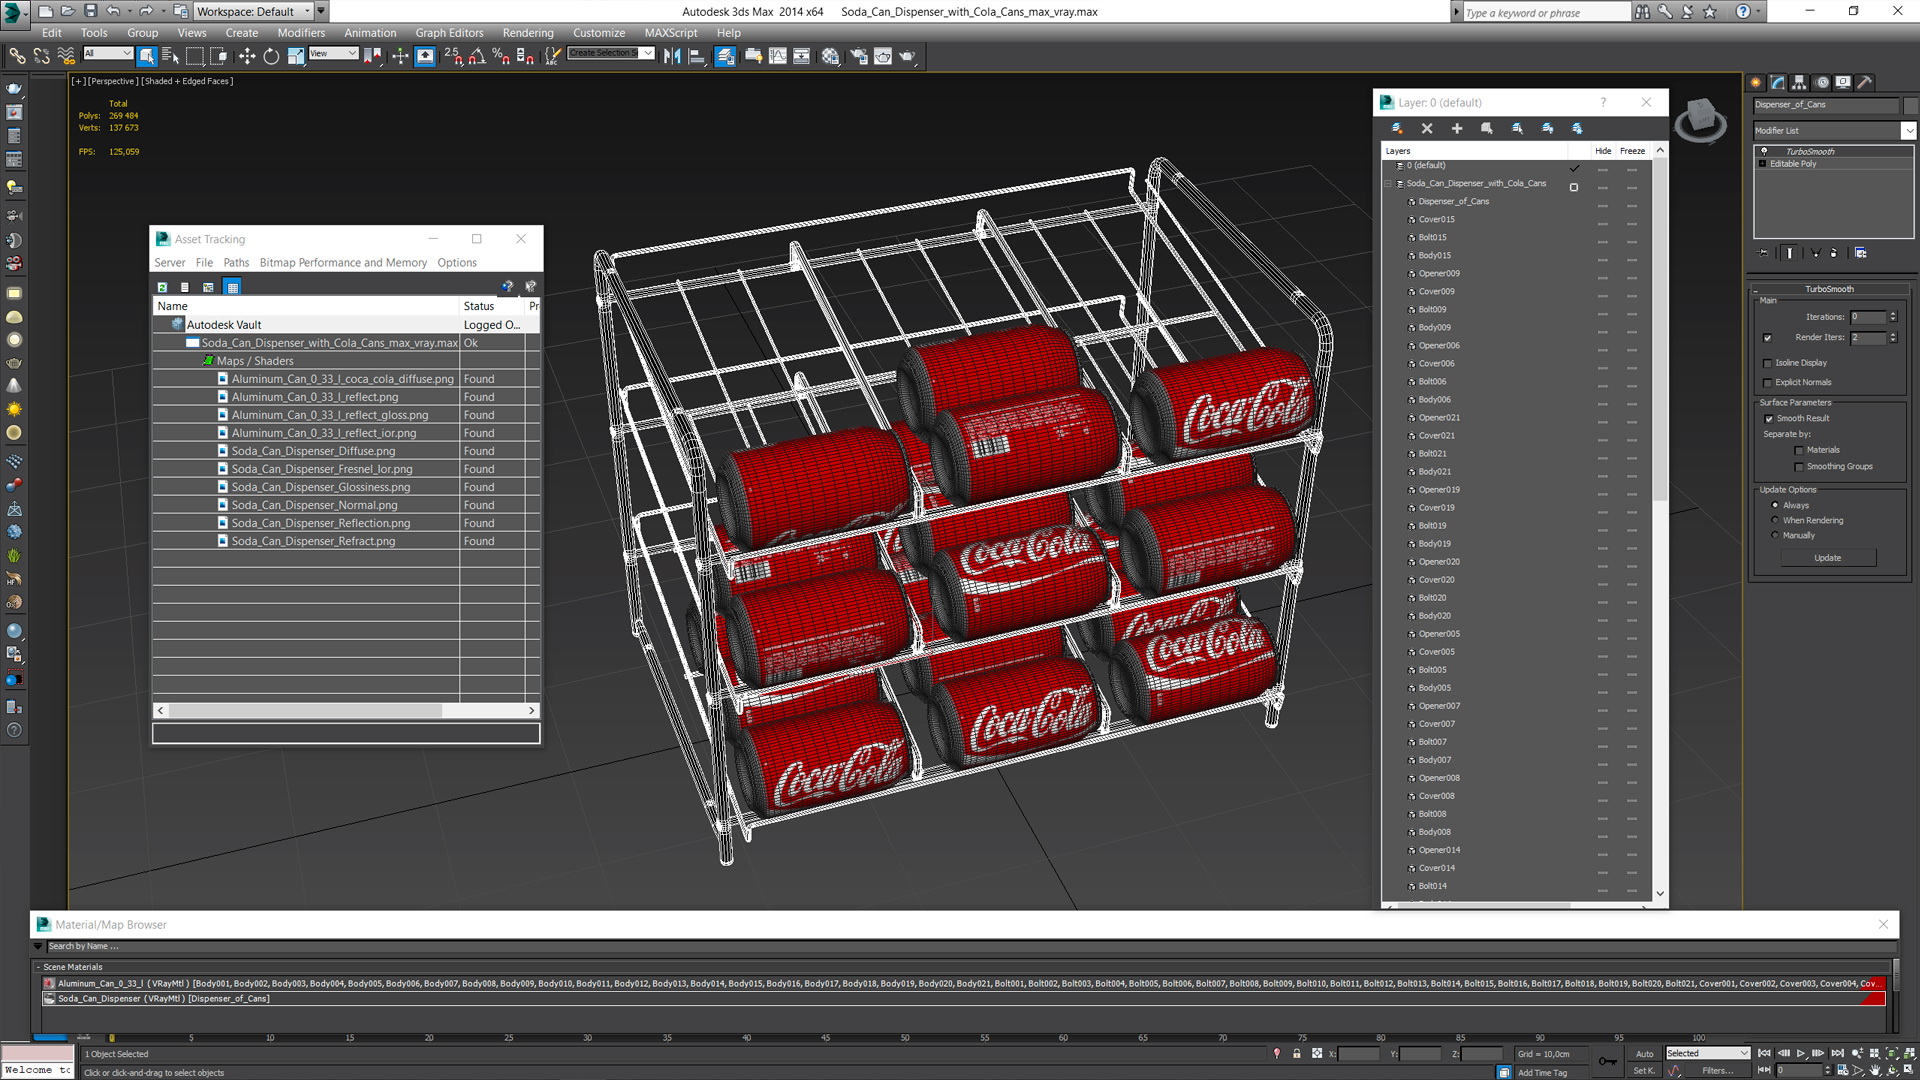Choose Select and Scale tool

tap(296, 56)
